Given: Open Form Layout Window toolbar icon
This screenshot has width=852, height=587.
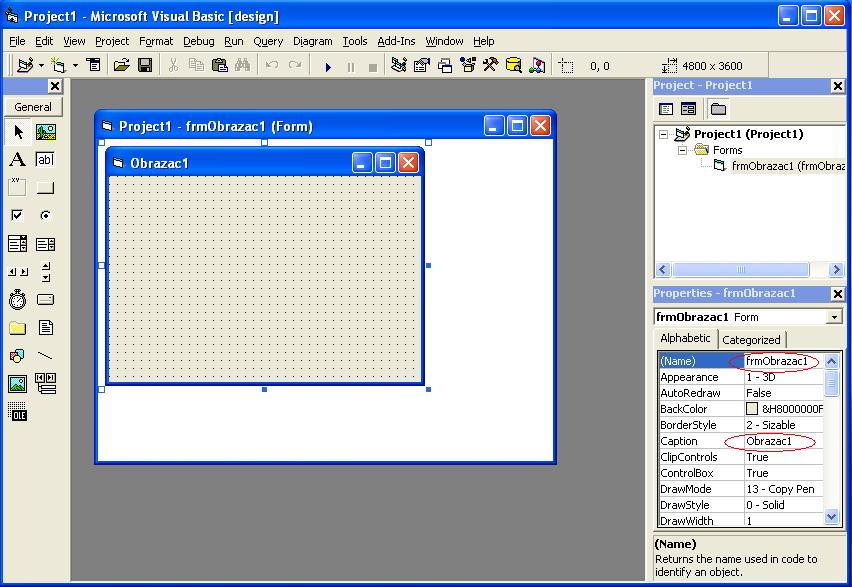Looking at the screenshot, I should click(x=445, y=66).
